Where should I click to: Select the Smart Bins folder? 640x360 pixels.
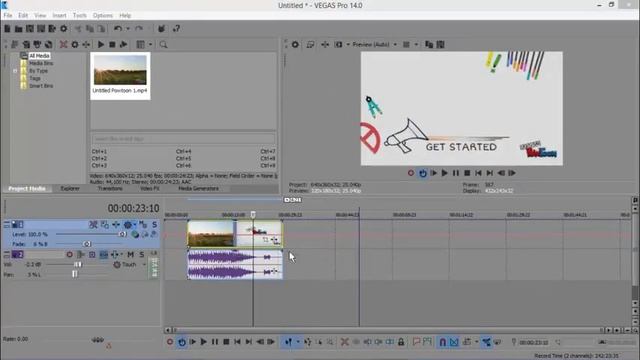coord(41,86)
